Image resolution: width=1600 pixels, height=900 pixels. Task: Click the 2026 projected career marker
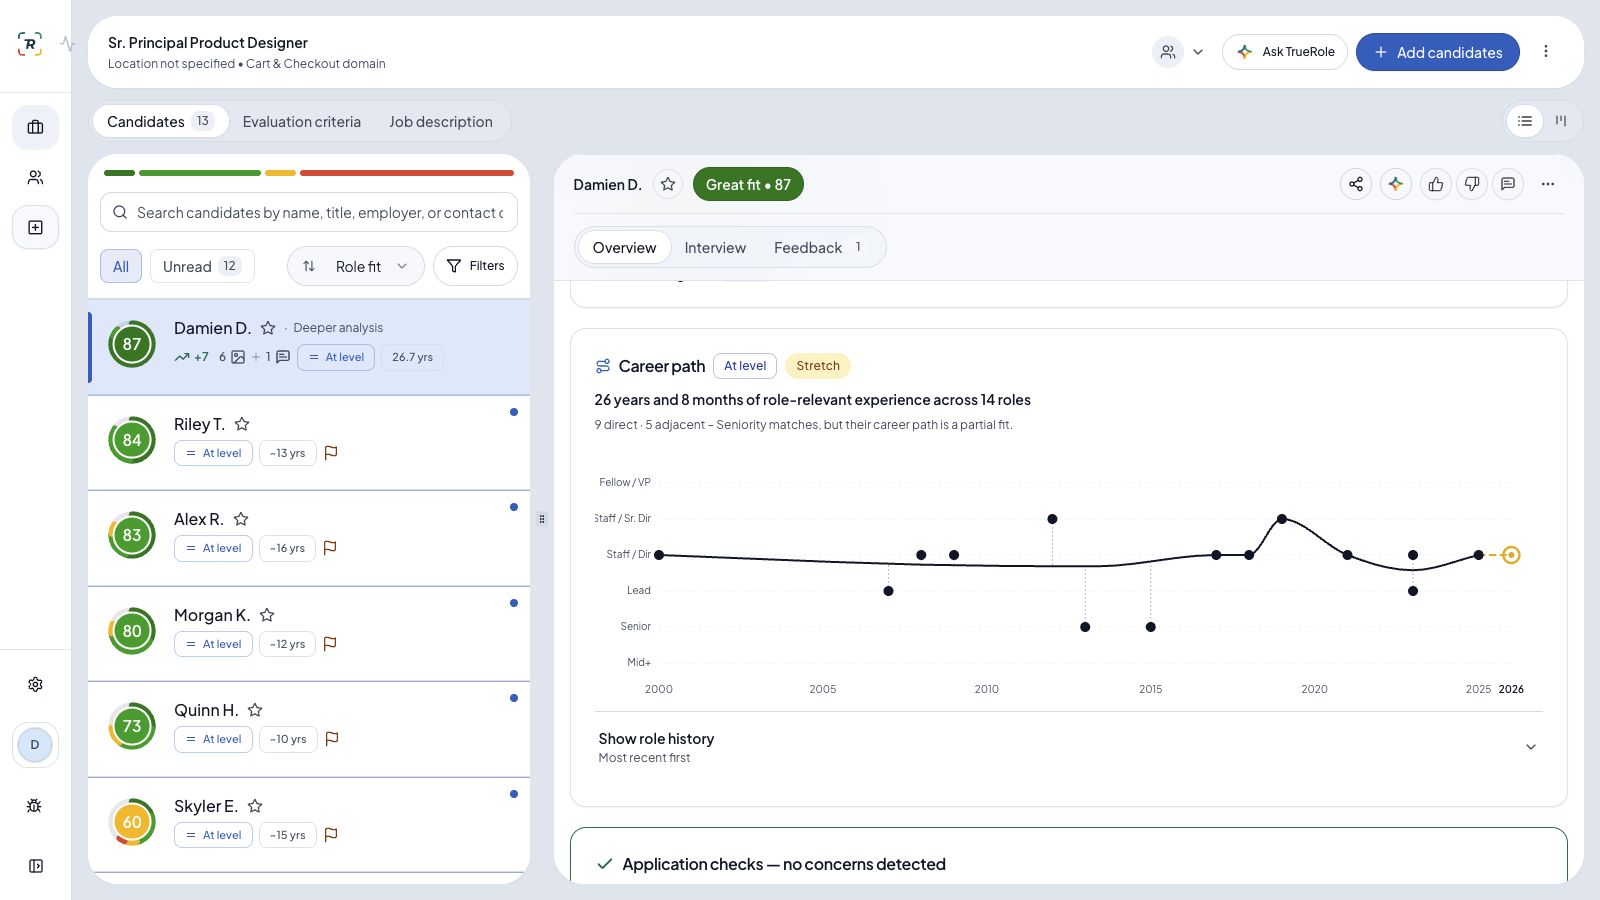1511,555
